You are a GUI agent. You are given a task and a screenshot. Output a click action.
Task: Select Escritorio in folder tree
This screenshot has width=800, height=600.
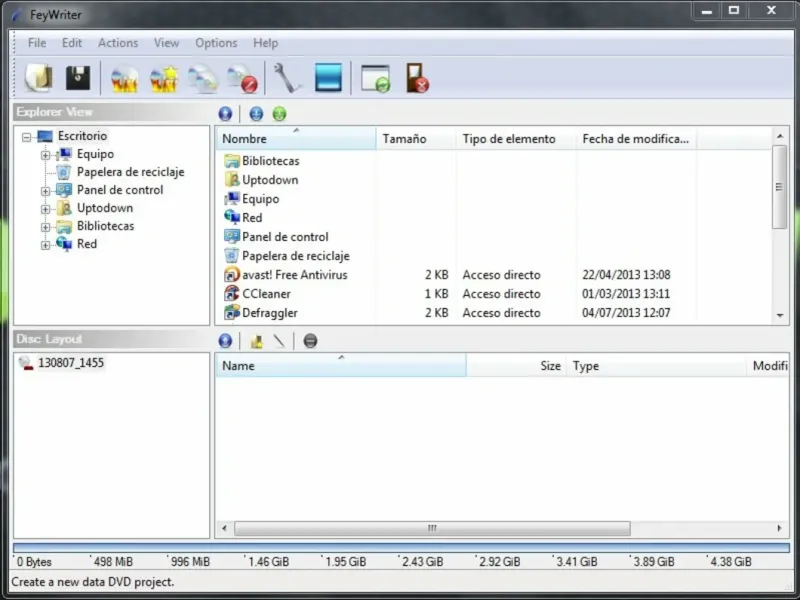pyautogui.click(x=82, y=136)
